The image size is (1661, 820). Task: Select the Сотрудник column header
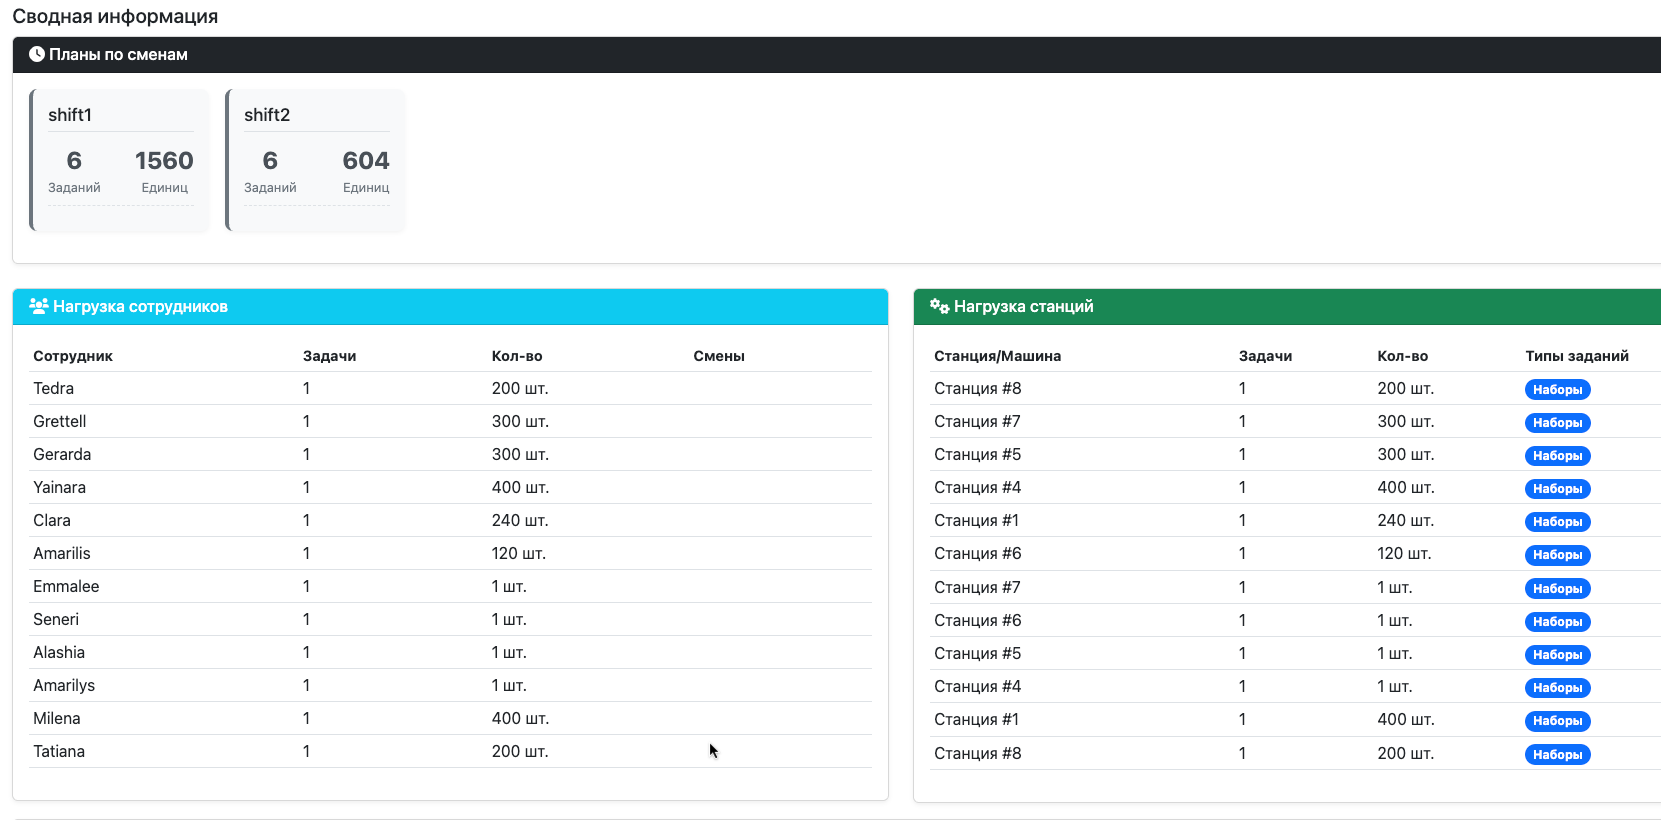pyautogui.click(x=73, y=356)
